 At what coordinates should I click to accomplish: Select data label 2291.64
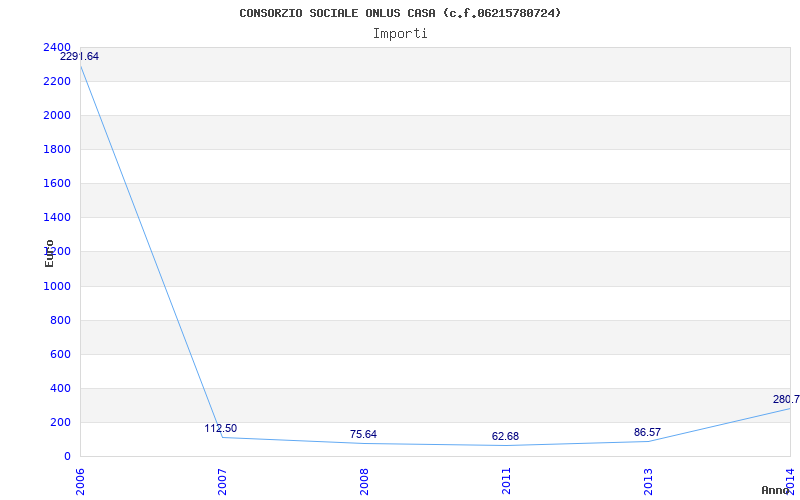tap(79, 57)
